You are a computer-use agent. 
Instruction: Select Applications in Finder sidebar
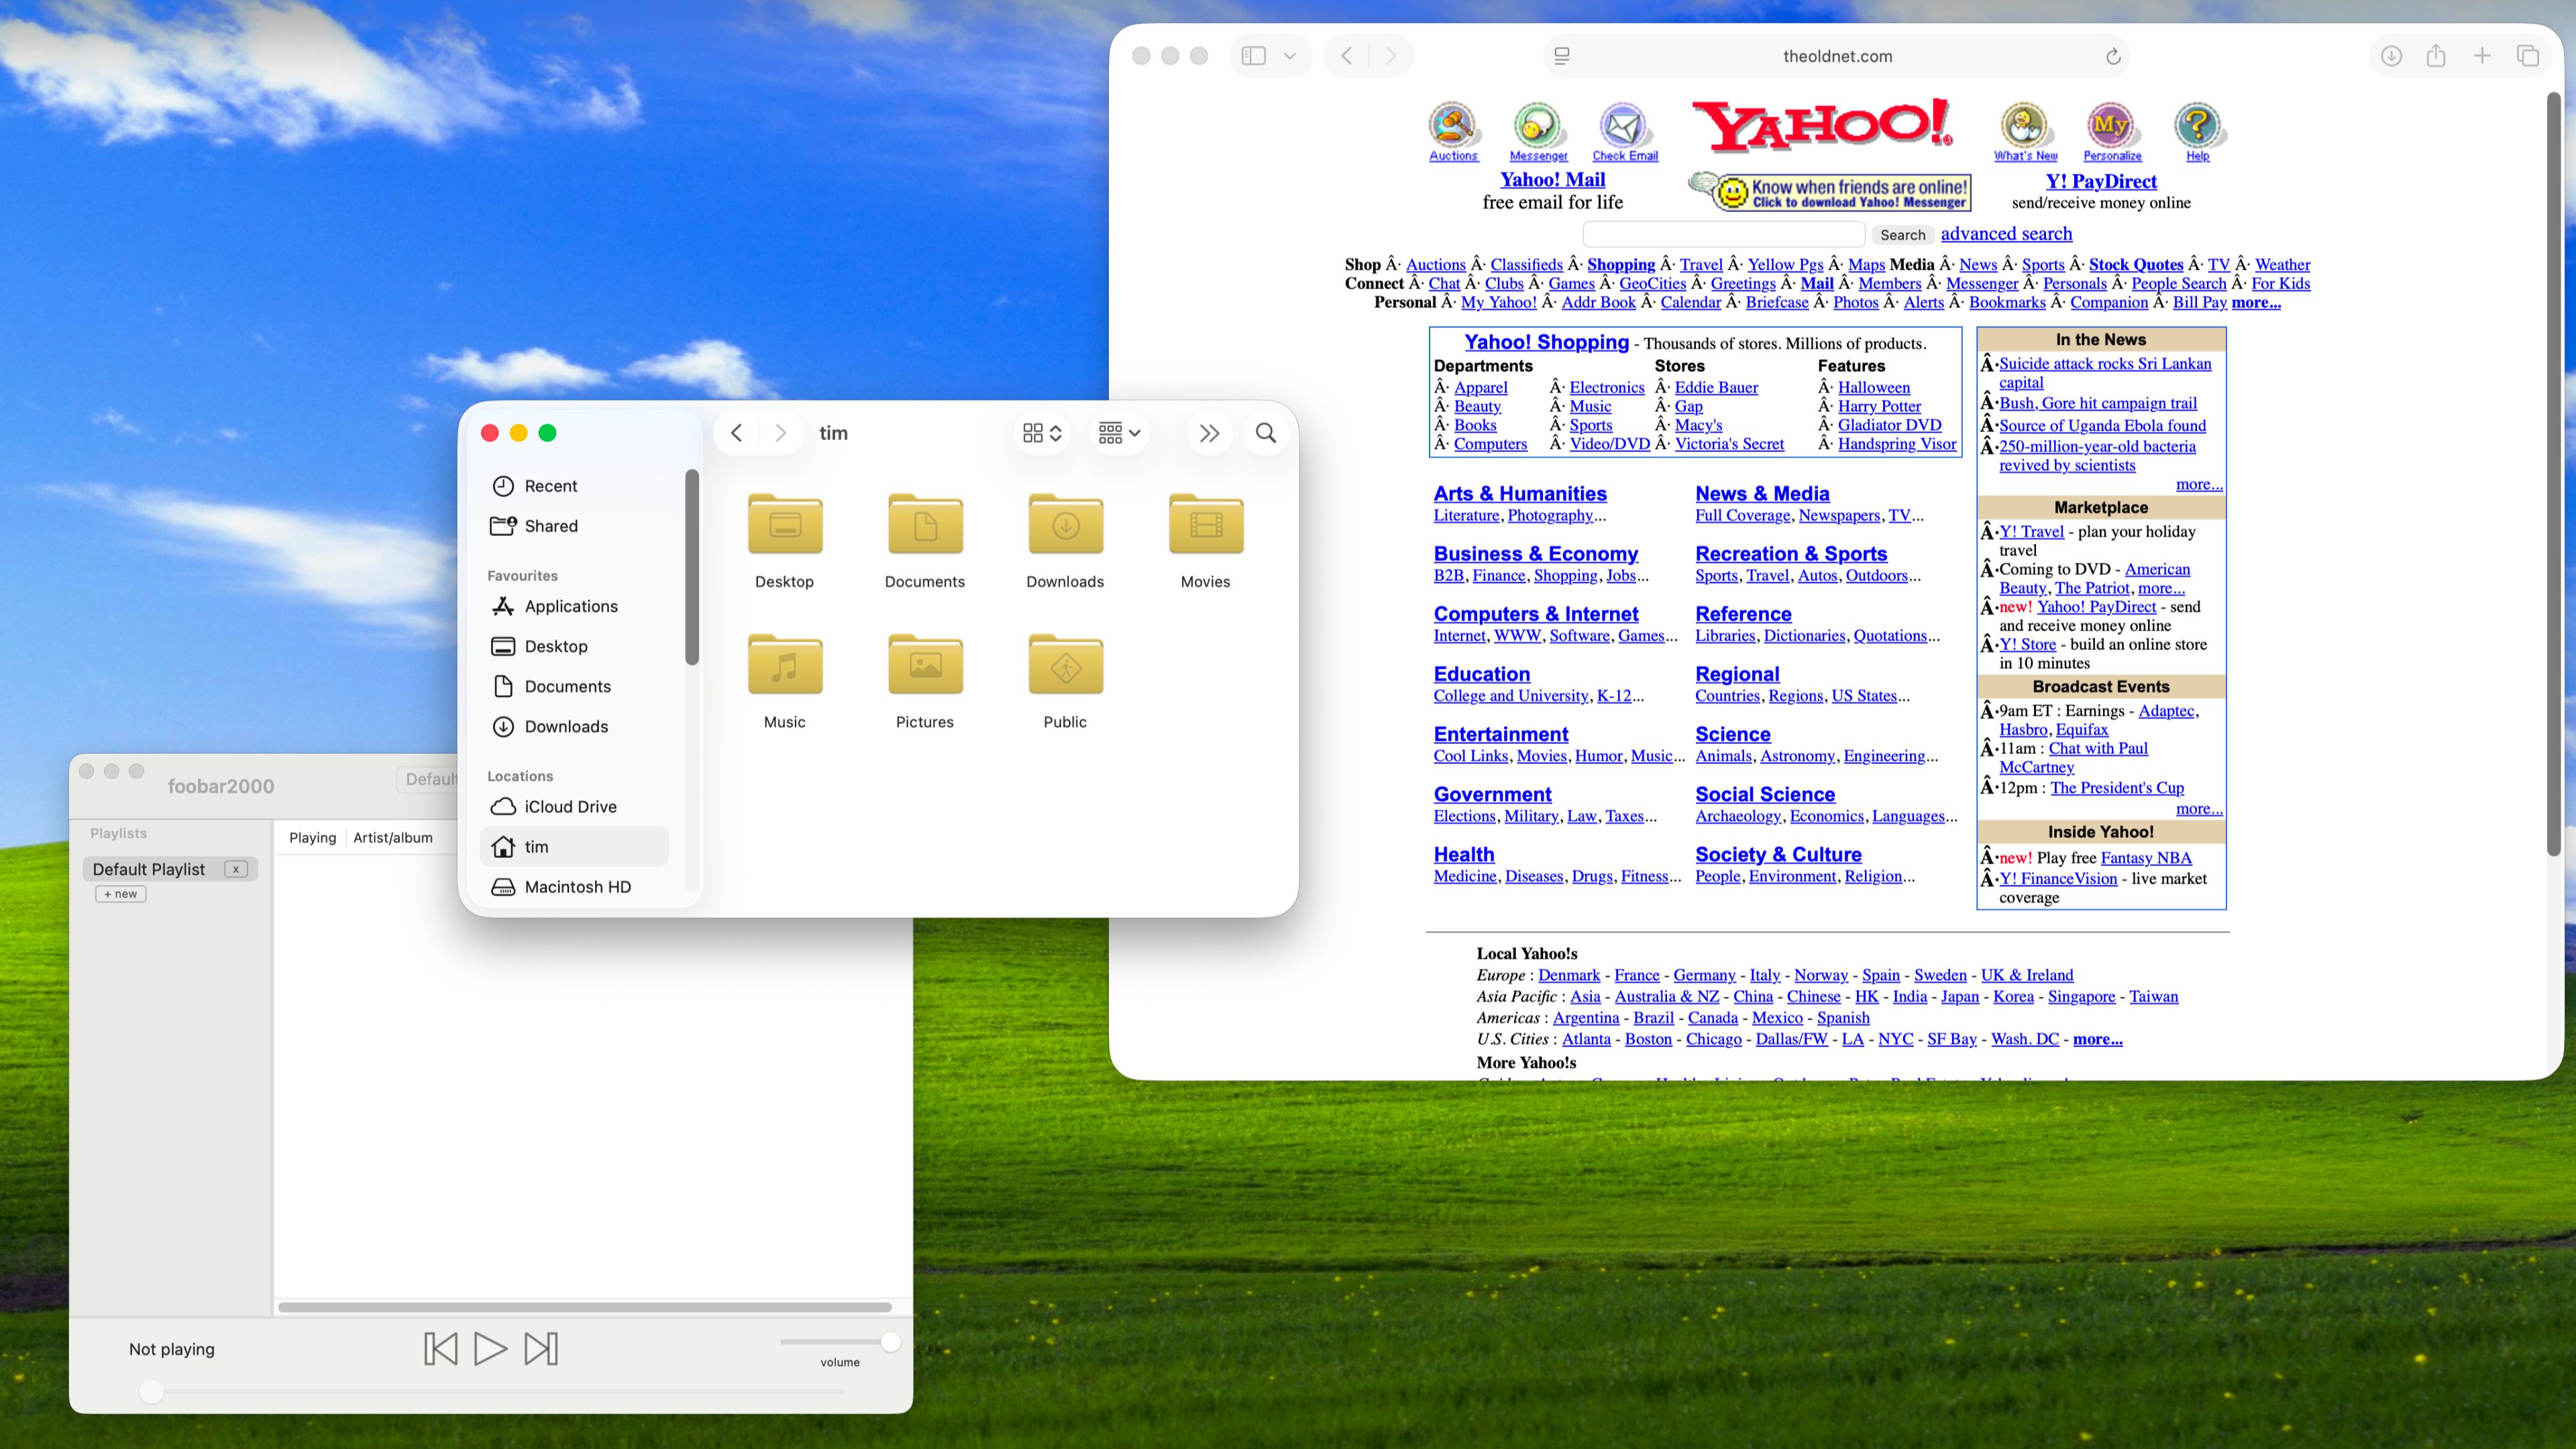pos(571,606)
